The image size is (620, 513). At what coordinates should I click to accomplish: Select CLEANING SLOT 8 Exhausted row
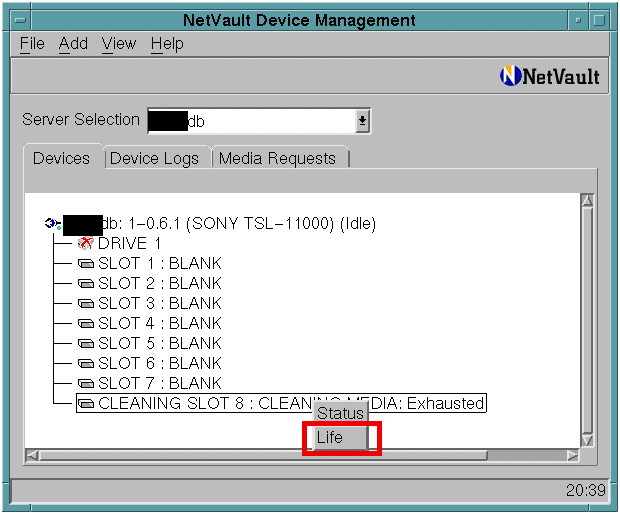pyautogui.click(x=281, y=403)
